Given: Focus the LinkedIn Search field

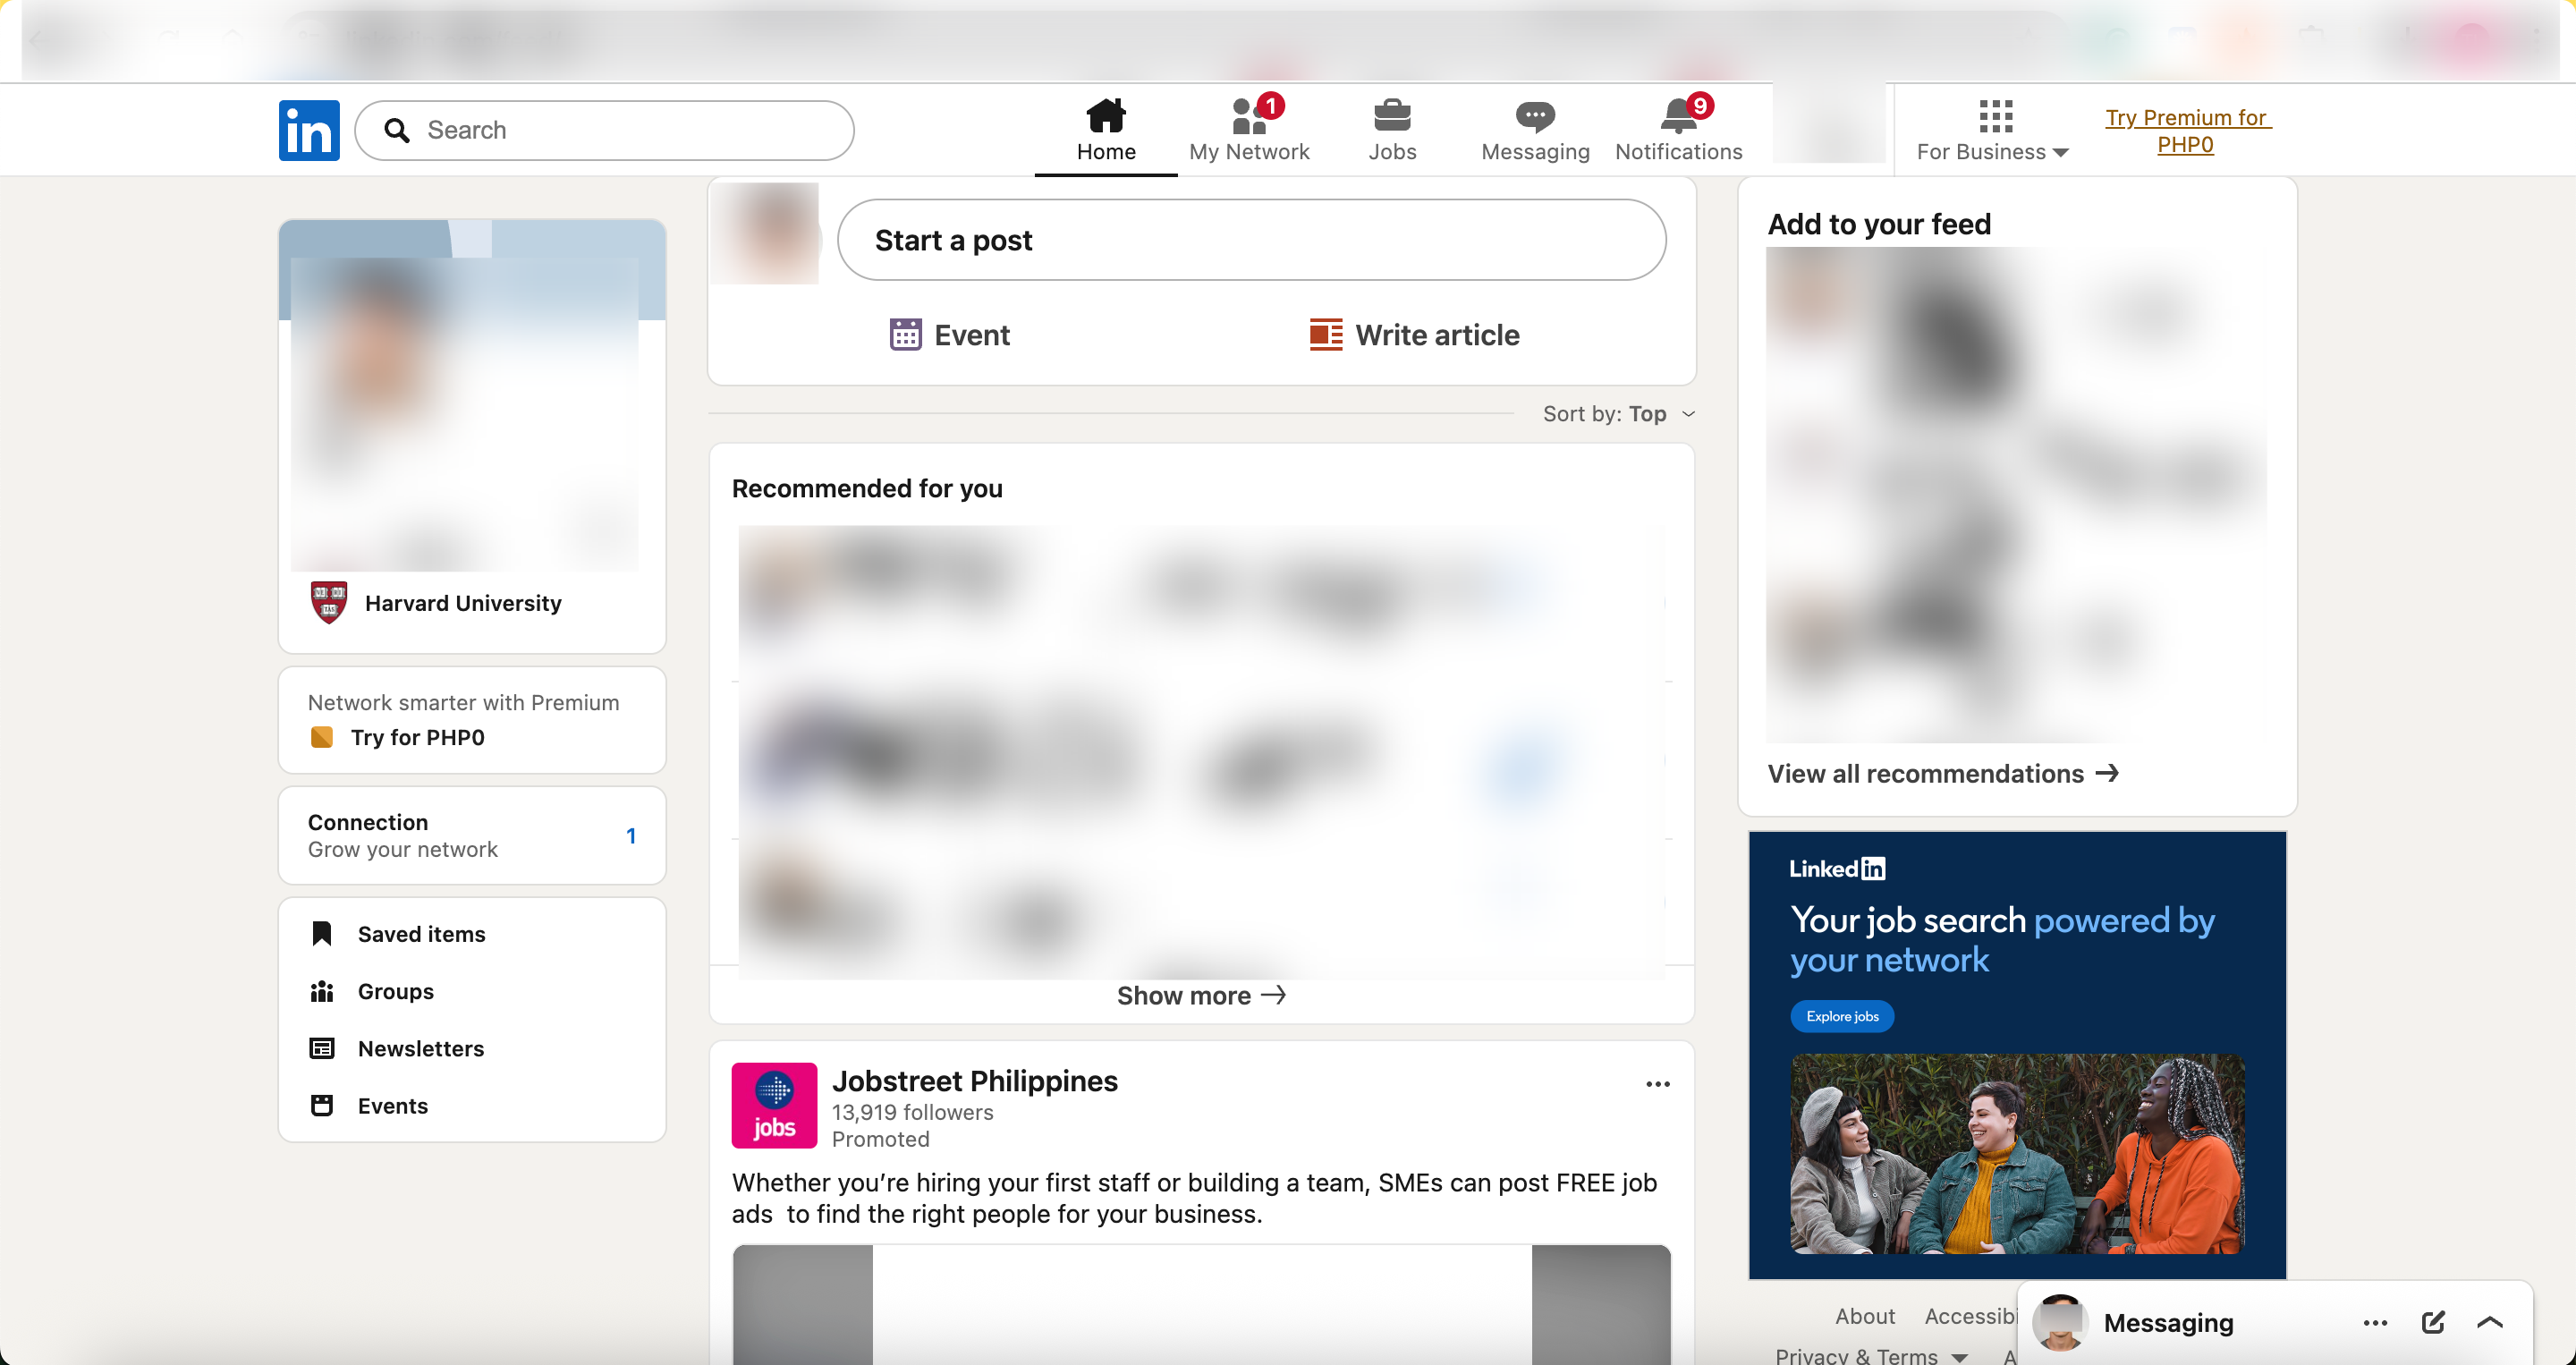Looking at the screenshot, I should [x=604, y=130].
